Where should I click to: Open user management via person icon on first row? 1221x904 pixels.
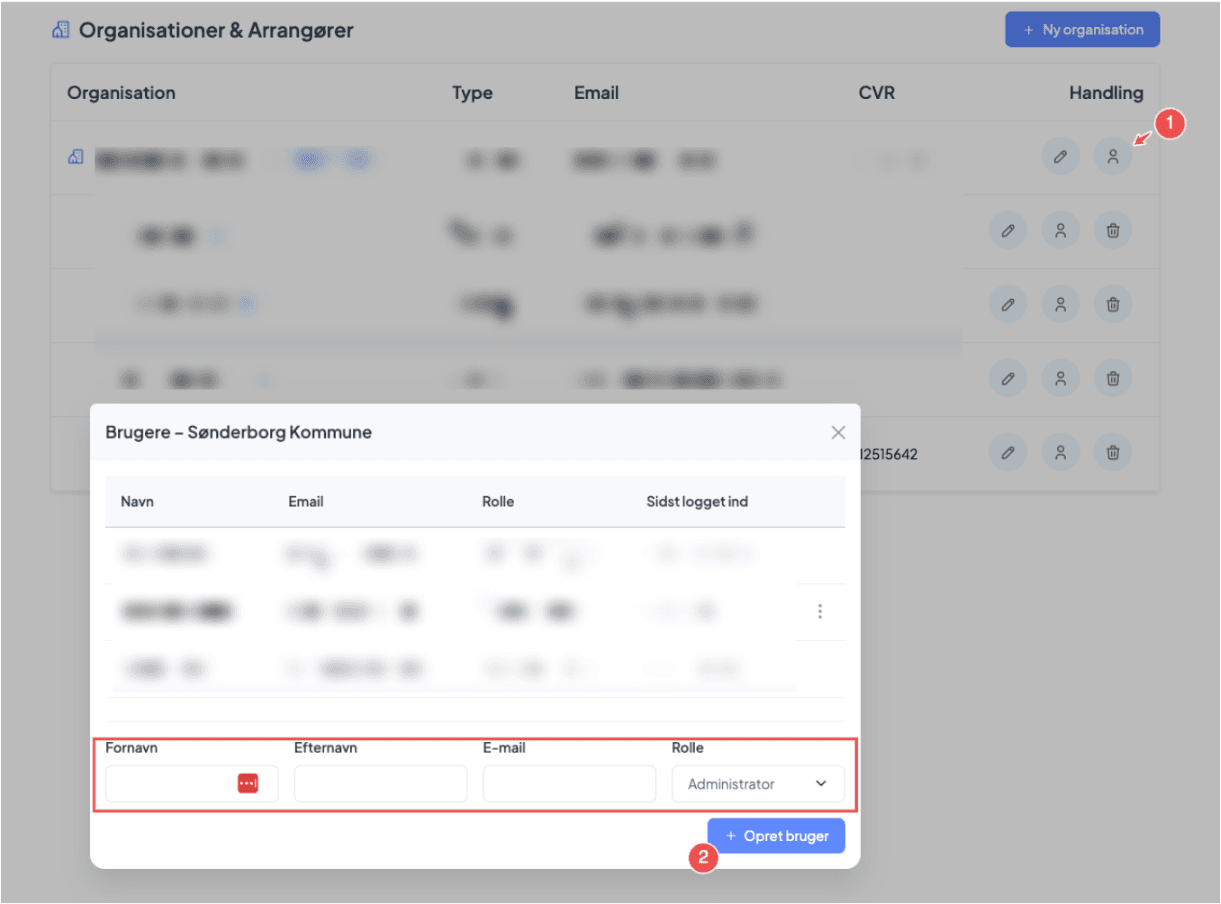(1112, 156)
